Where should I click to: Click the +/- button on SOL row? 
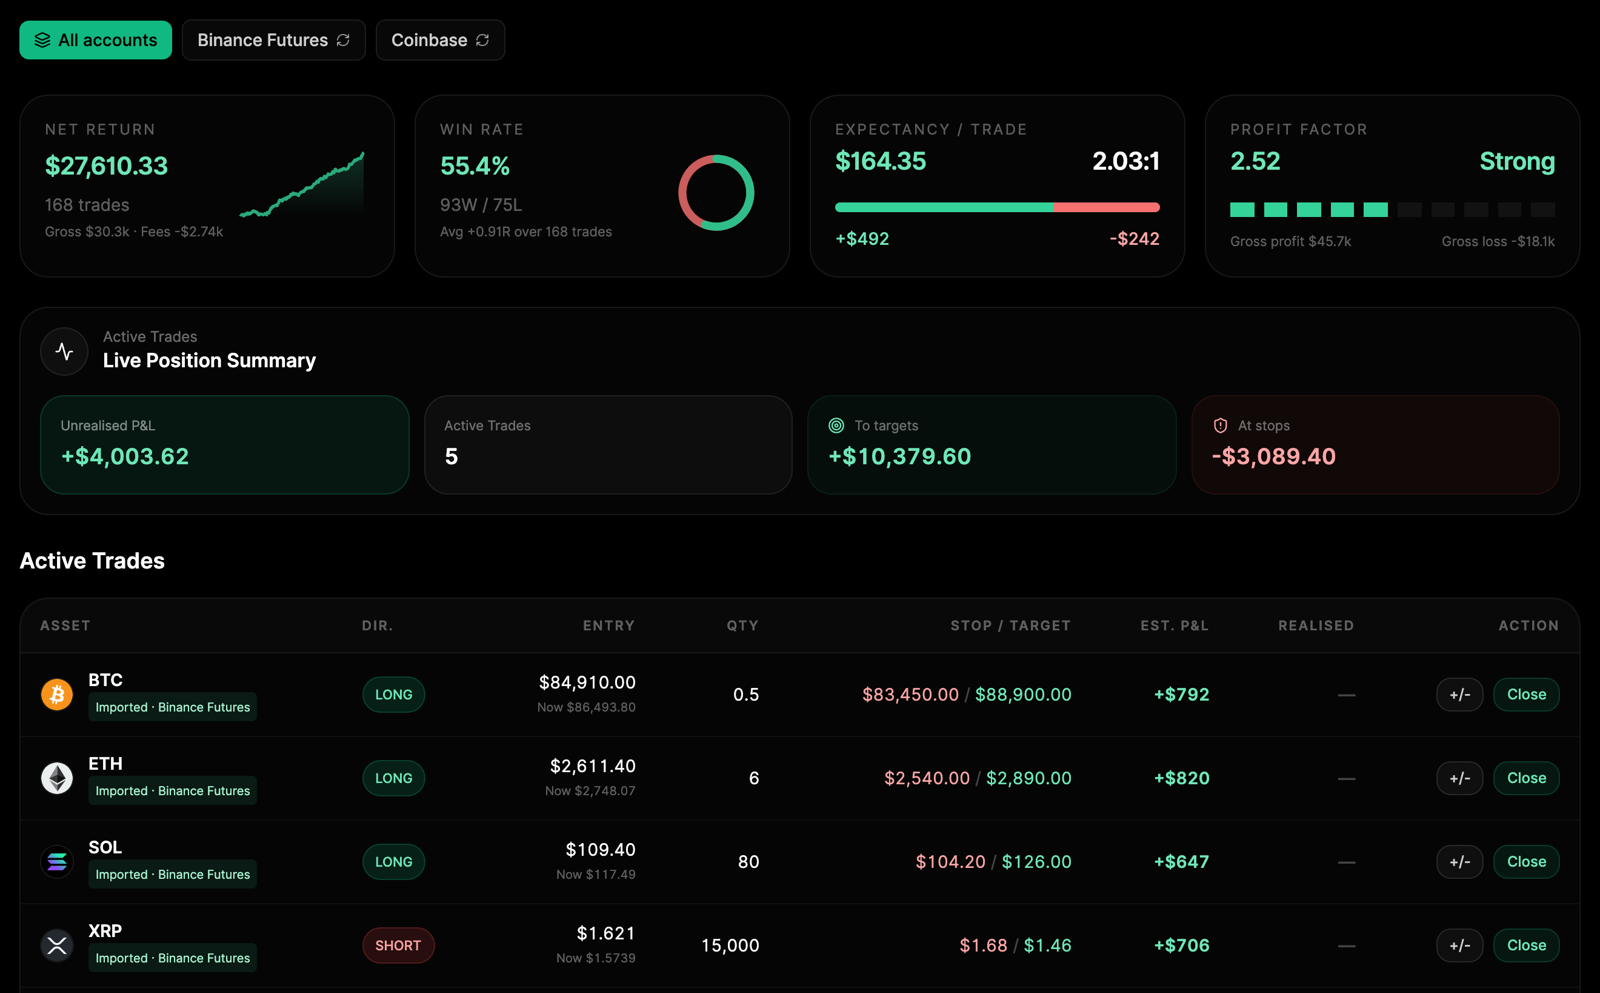[x=1459, y=861]
